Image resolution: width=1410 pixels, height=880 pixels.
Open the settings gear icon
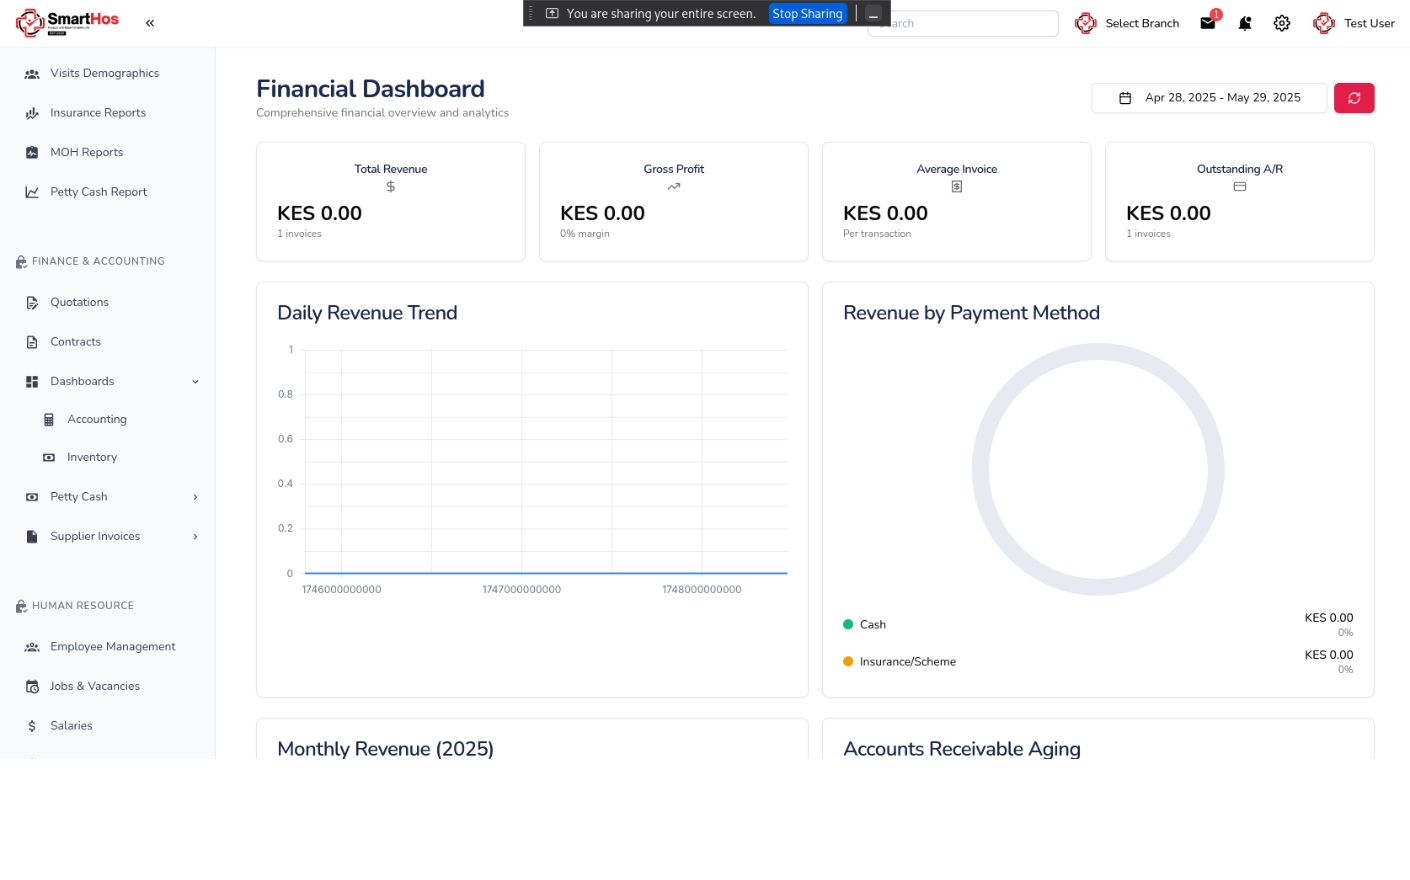pyautogui.click(x=1282, y=23)
